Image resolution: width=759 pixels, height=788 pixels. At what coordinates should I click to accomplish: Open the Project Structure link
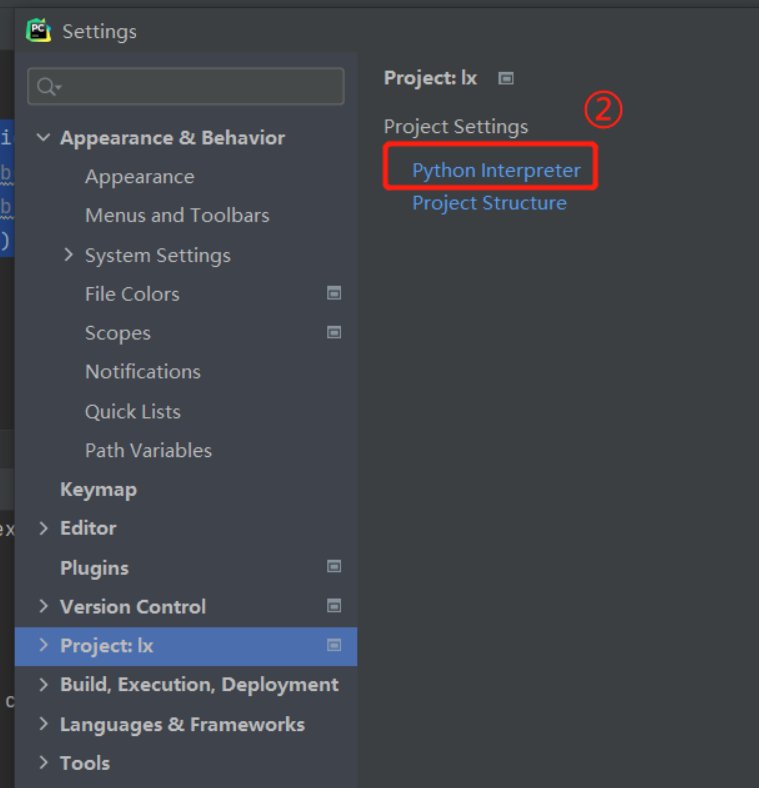coord(489,203)
